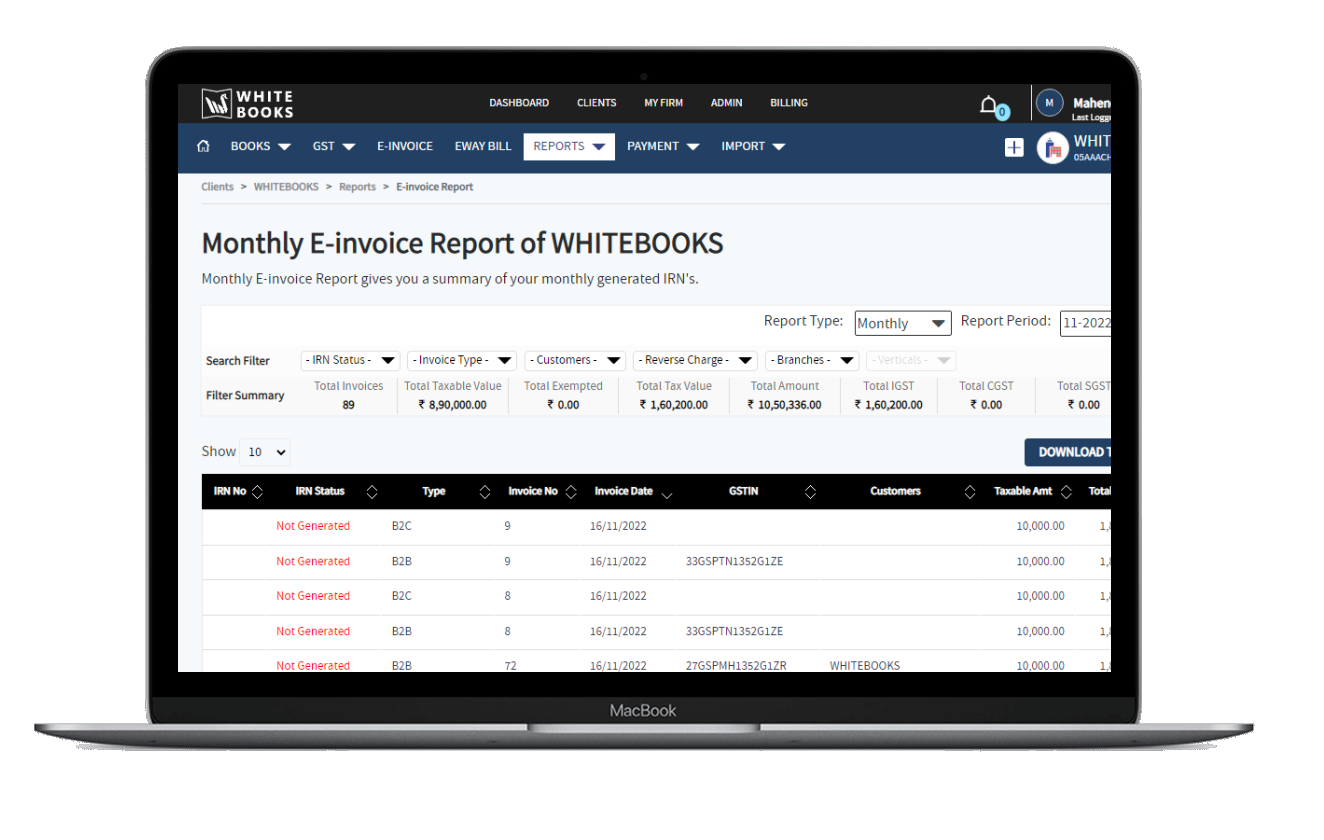
Task: Expand the Reverse Charge filter dropdown
Action: click(695, 361)
